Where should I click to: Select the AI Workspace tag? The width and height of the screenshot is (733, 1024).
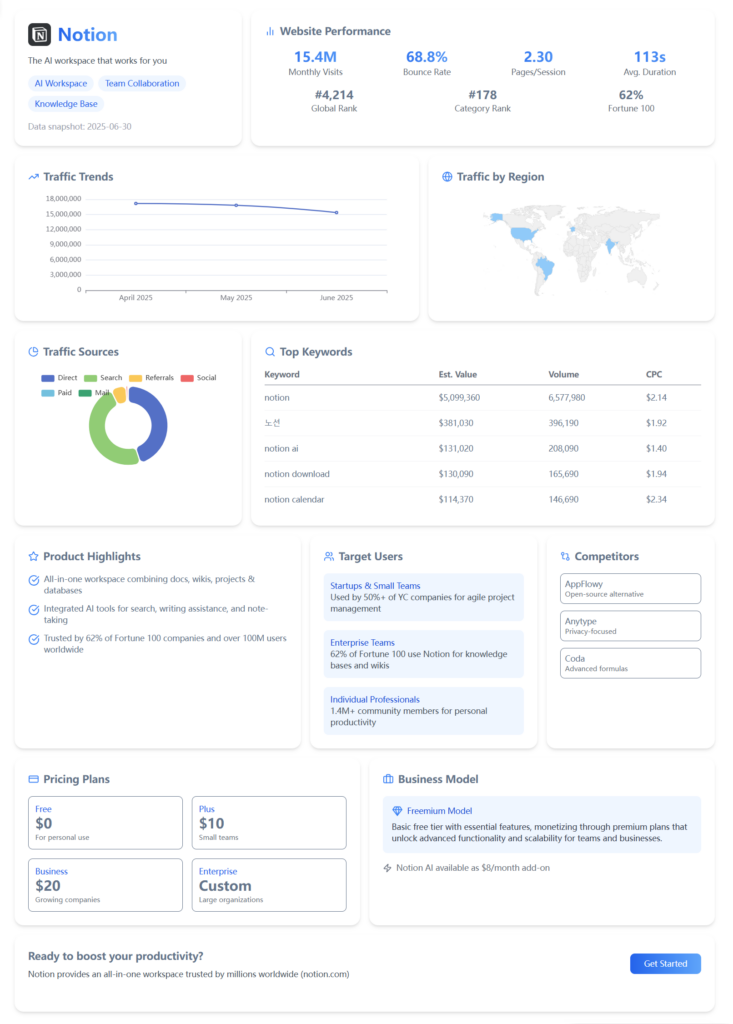[60, 84]
